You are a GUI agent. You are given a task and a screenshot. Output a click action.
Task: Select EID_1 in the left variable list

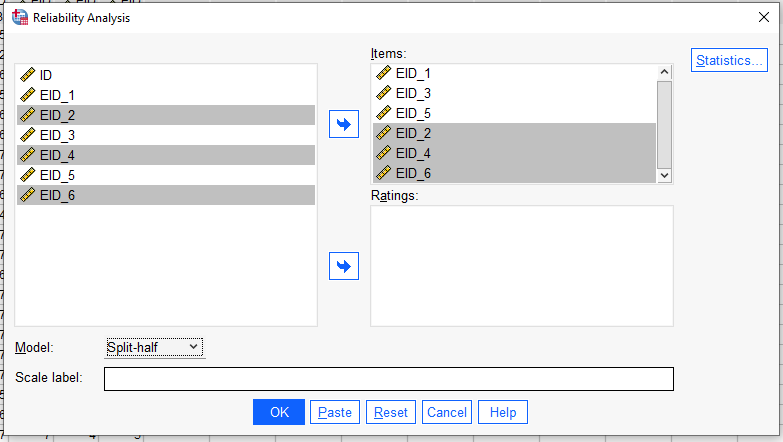pyautogui.click(x=57, y=95)
